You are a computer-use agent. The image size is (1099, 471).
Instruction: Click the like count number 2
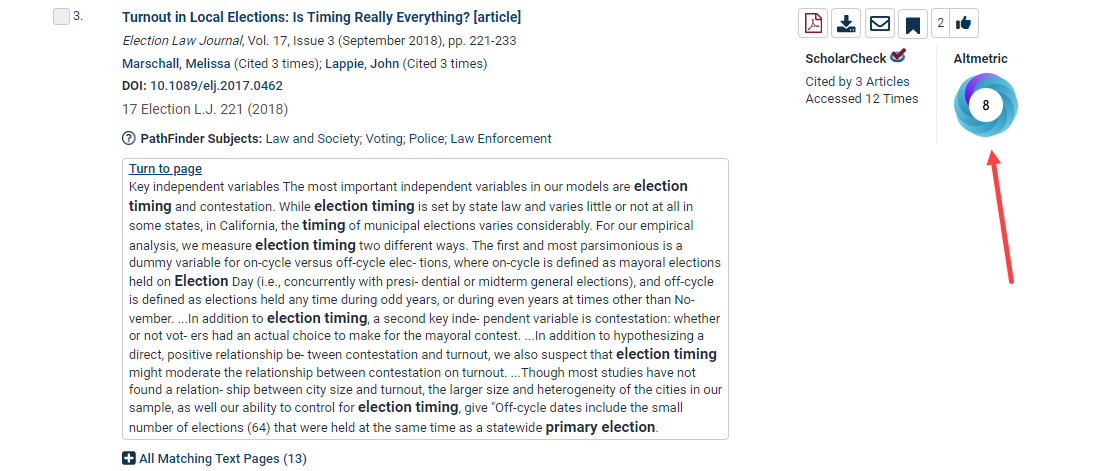941,22
